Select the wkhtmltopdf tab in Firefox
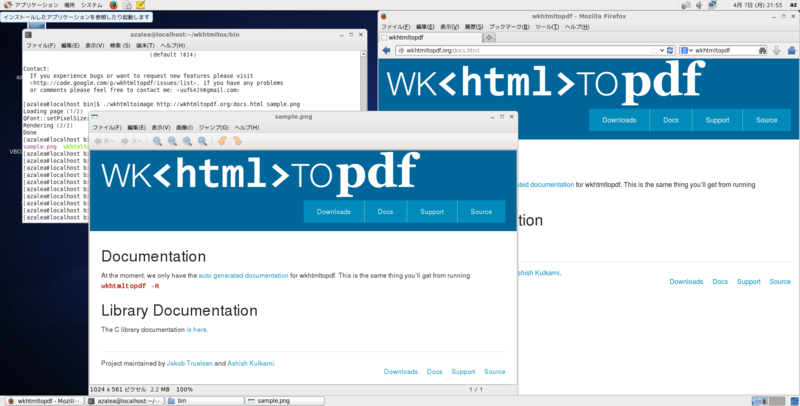 click(431, 37)
